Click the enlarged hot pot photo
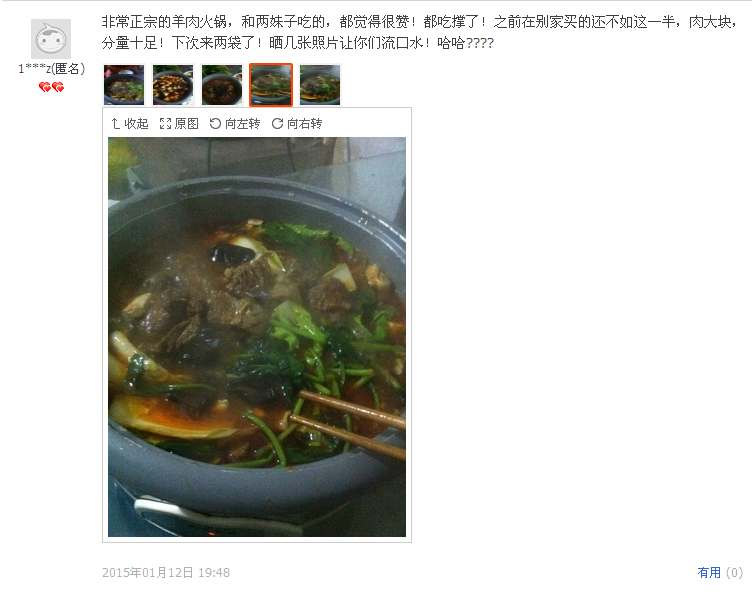This screenshot has height=601, width=756. point(257,337)
